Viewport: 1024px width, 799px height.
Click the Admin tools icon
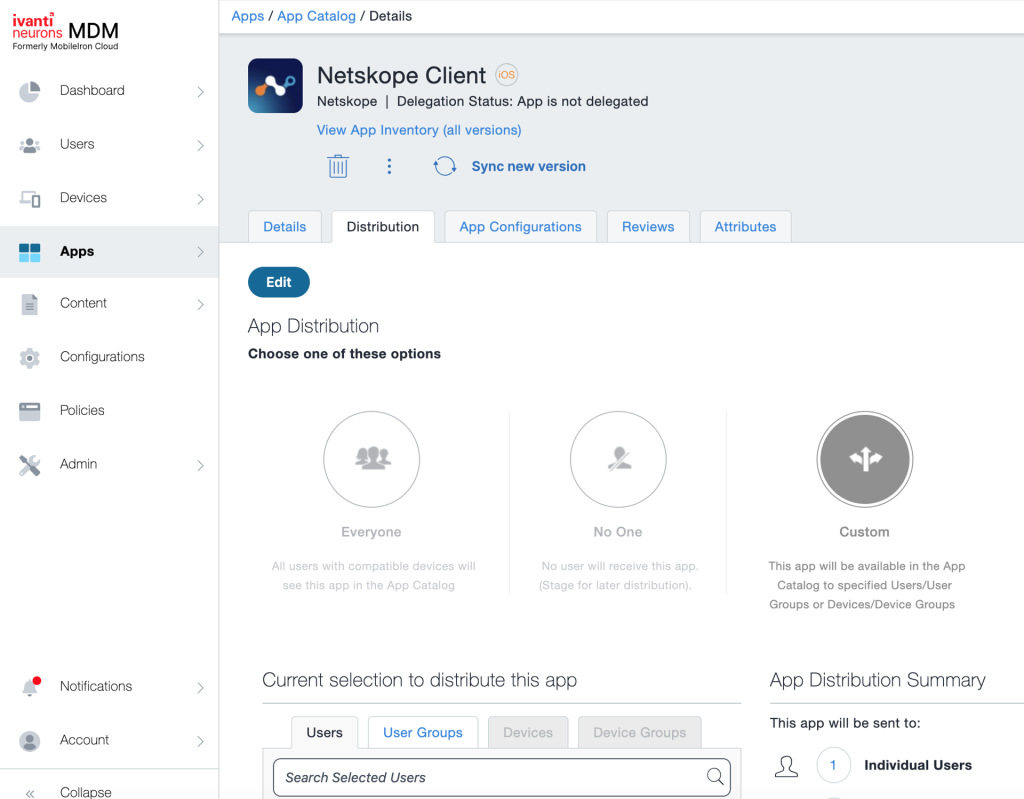[x=29, y=465]
